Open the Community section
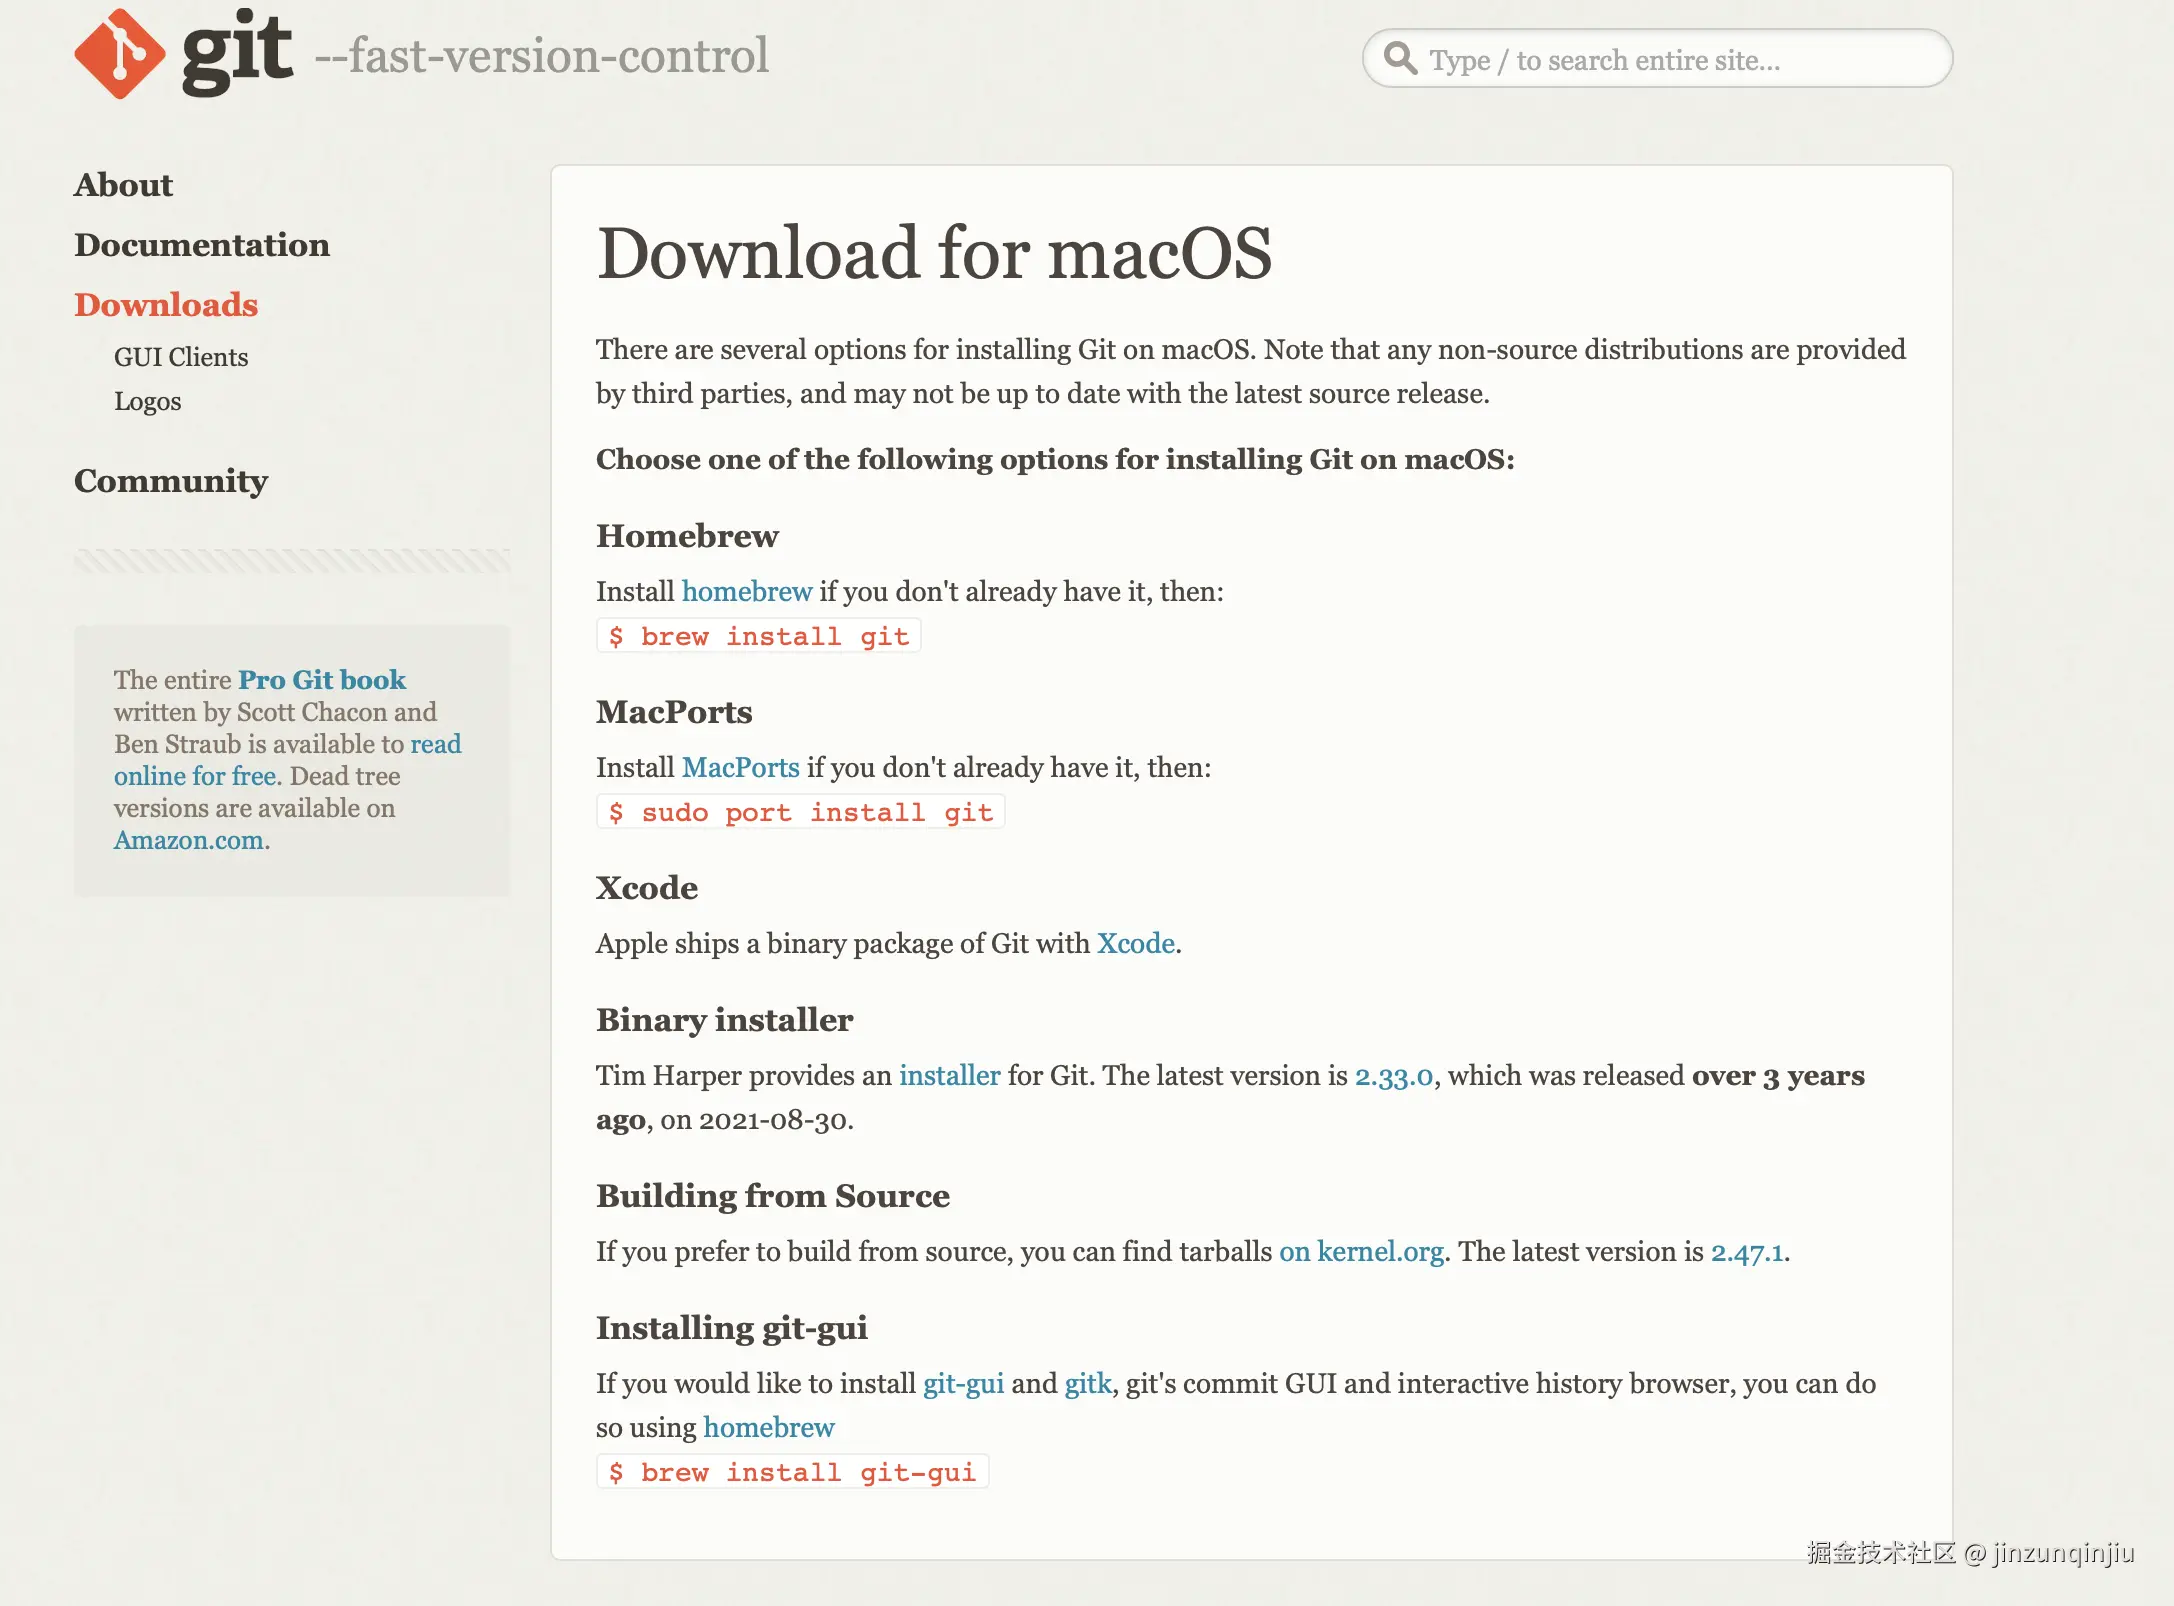The image size is (2174, 1606). (x=171, y=481)
